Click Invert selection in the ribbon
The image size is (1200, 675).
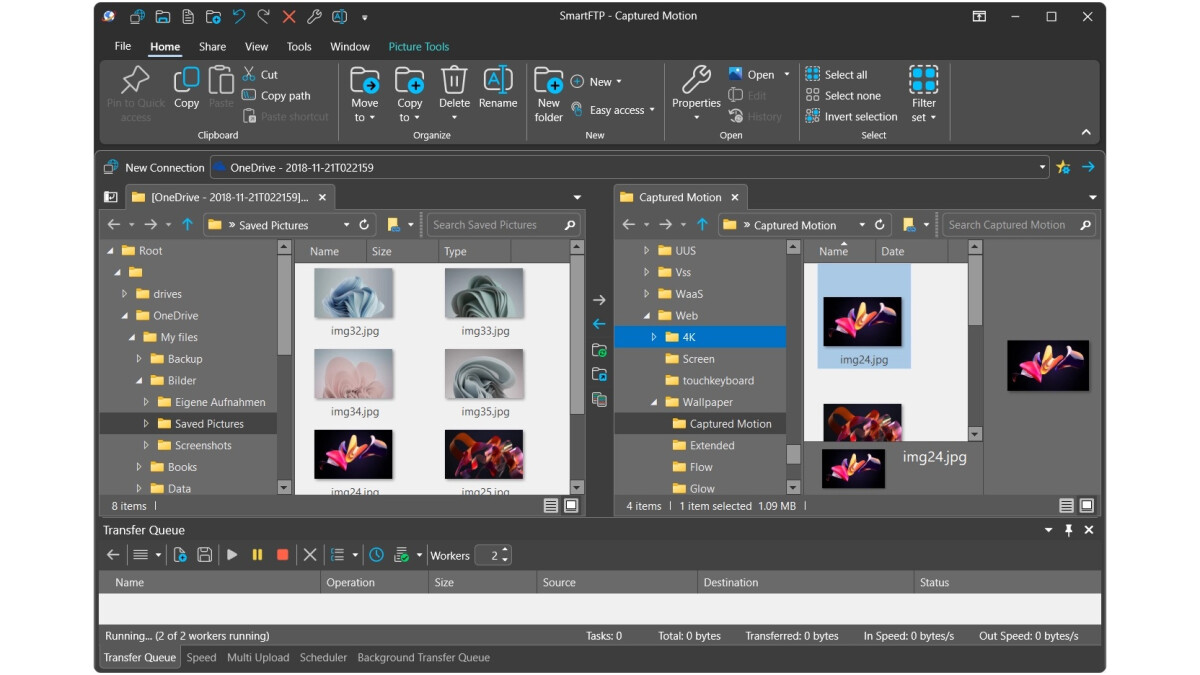click(x=851, y=116)
